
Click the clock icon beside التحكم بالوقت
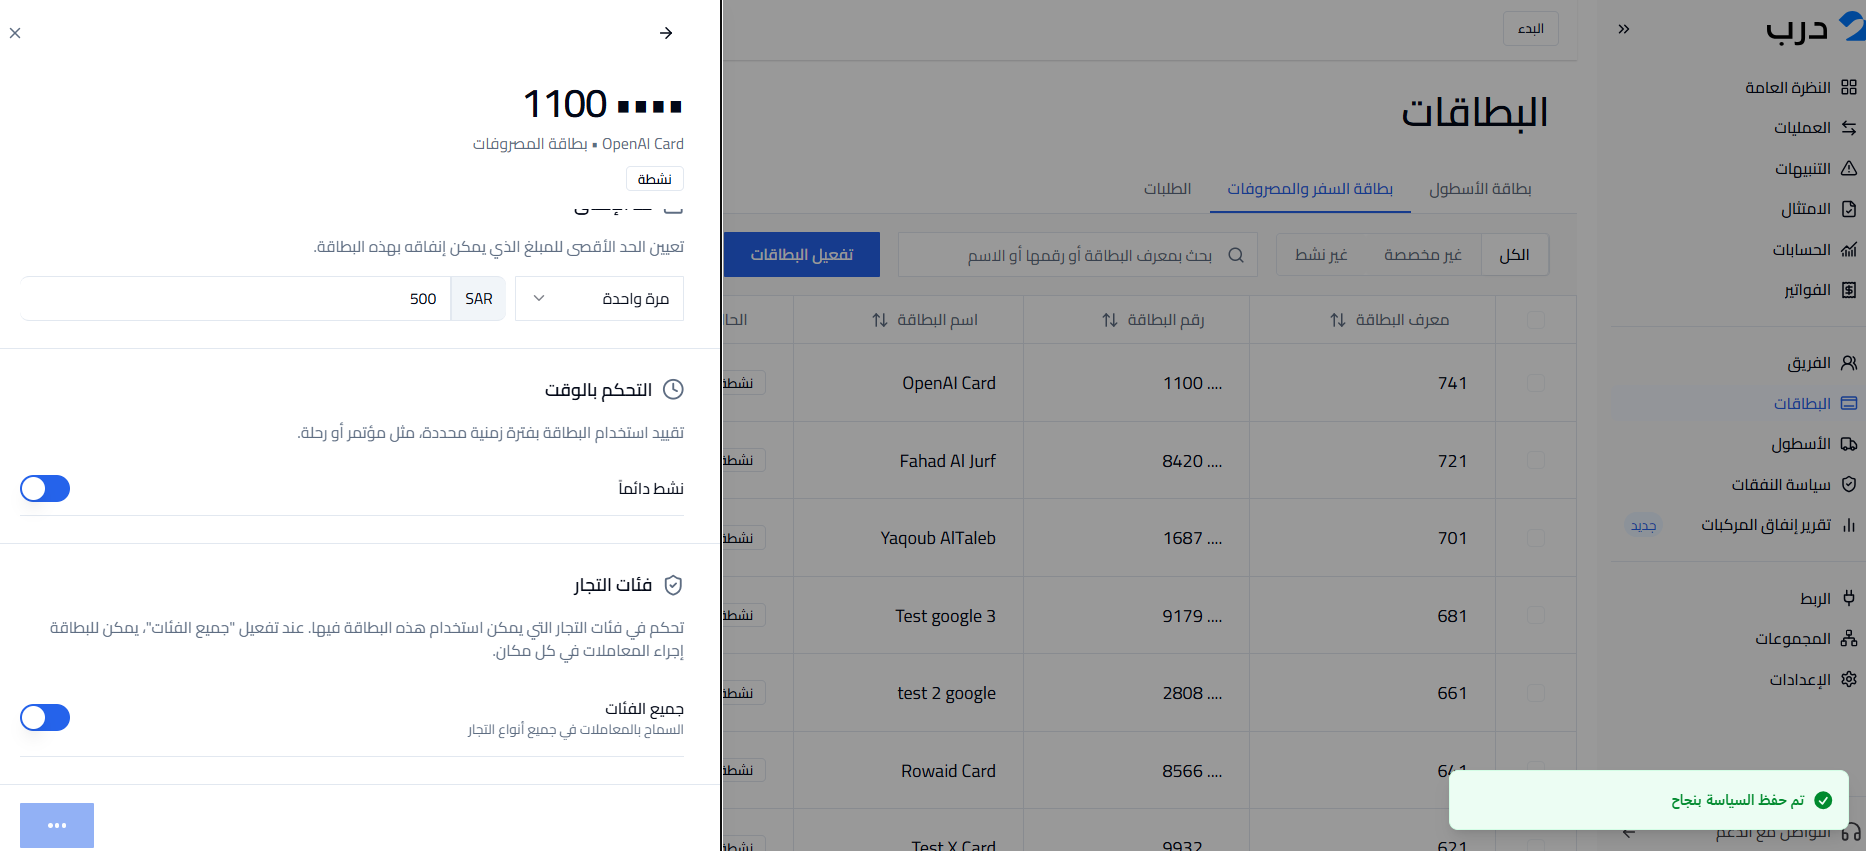point(674,390)
